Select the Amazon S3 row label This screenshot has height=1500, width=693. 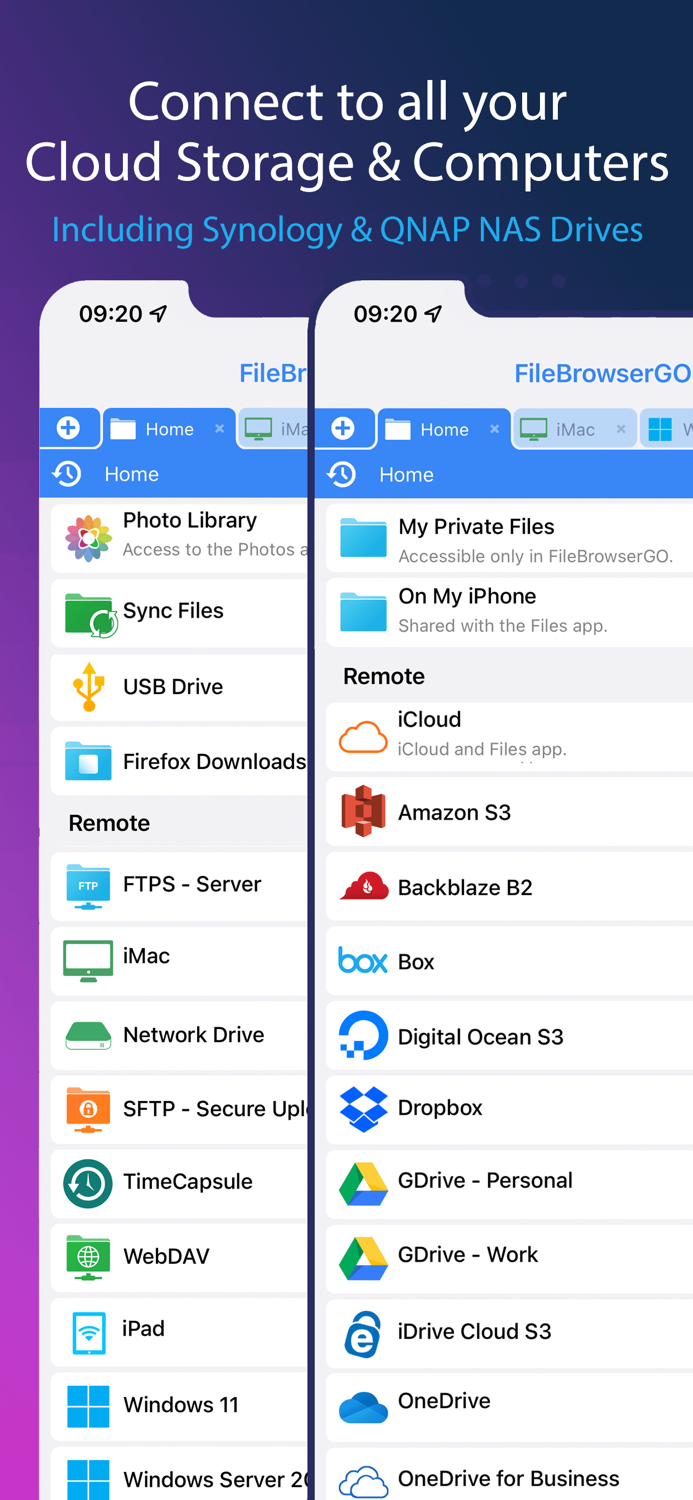click(x=455, y=813)
